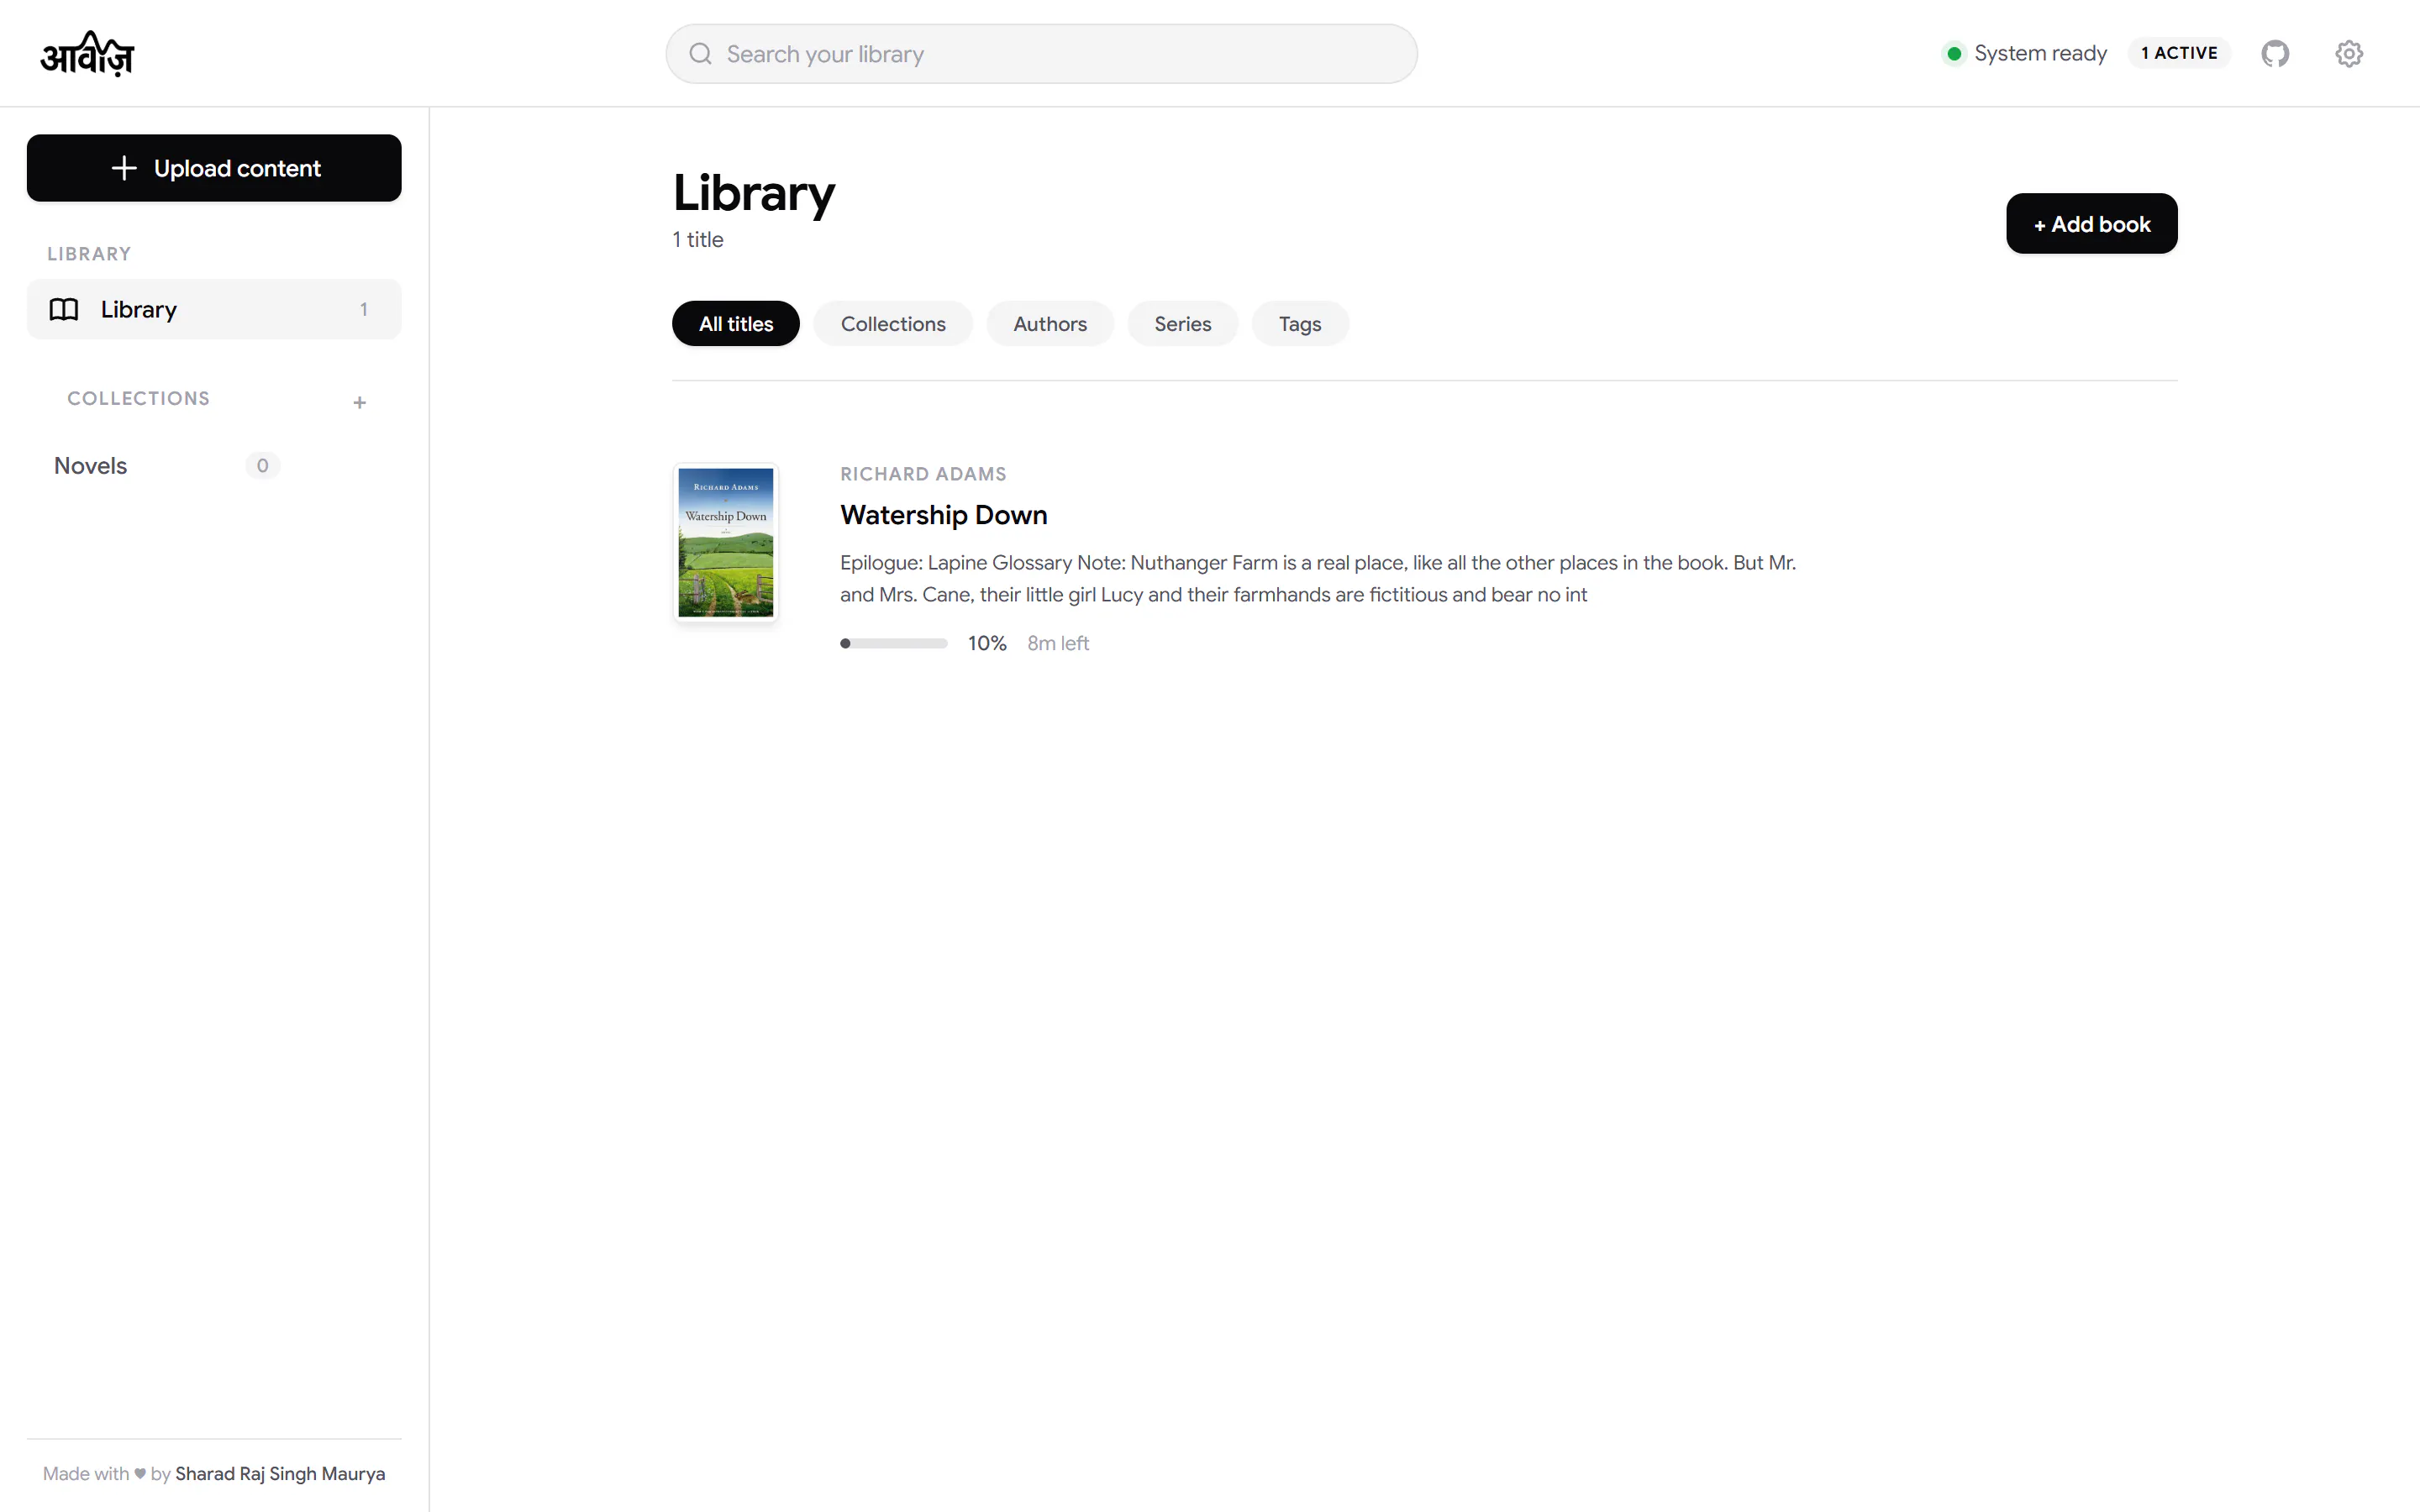
Task: Open settings via the gear icon
Action: tap(2349, 53)
